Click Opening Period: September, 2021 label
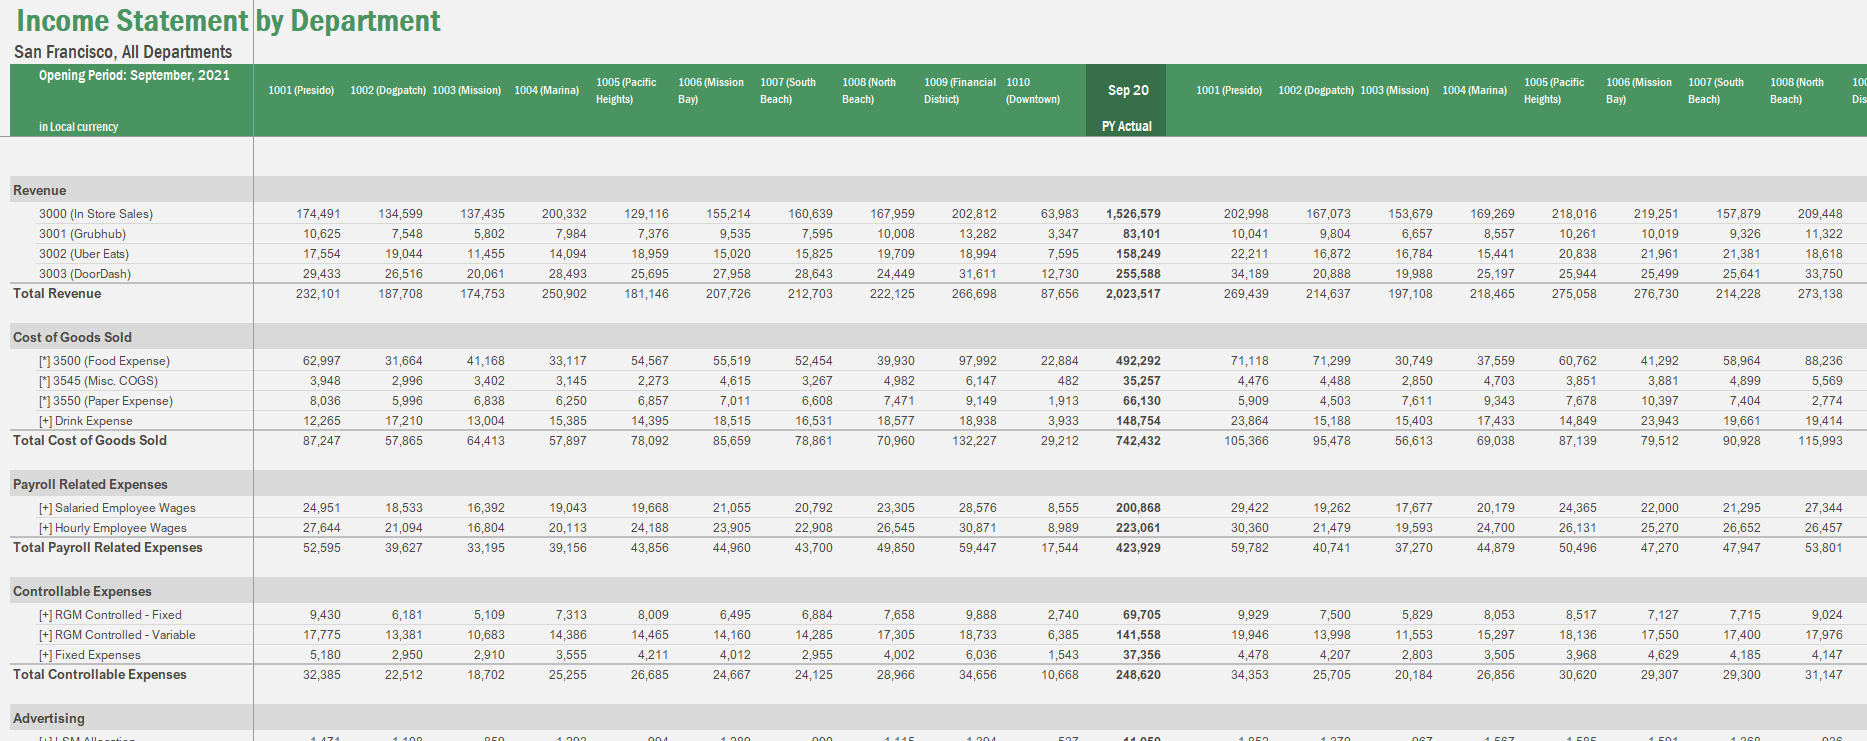1867x741 pixels. 134,75
